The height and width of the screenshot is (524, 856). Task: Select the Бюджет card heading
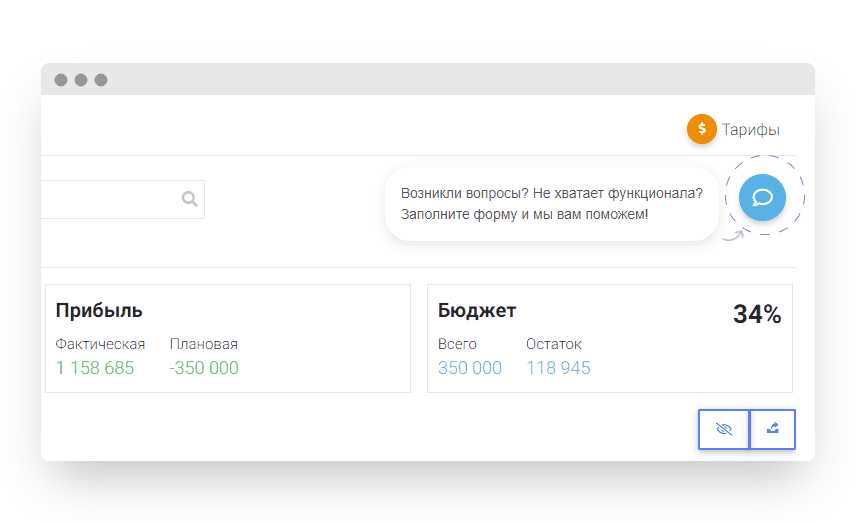click(x=477, y=311)
